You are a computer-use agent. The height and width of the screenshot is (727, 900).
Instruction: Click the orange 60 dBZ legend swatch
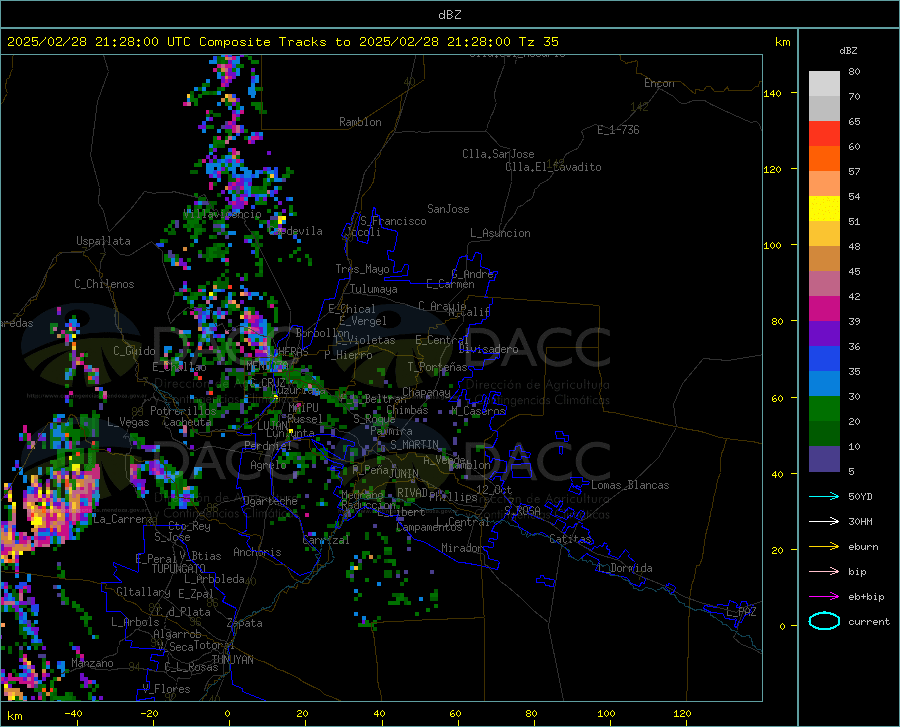click(x=824, y=158)
